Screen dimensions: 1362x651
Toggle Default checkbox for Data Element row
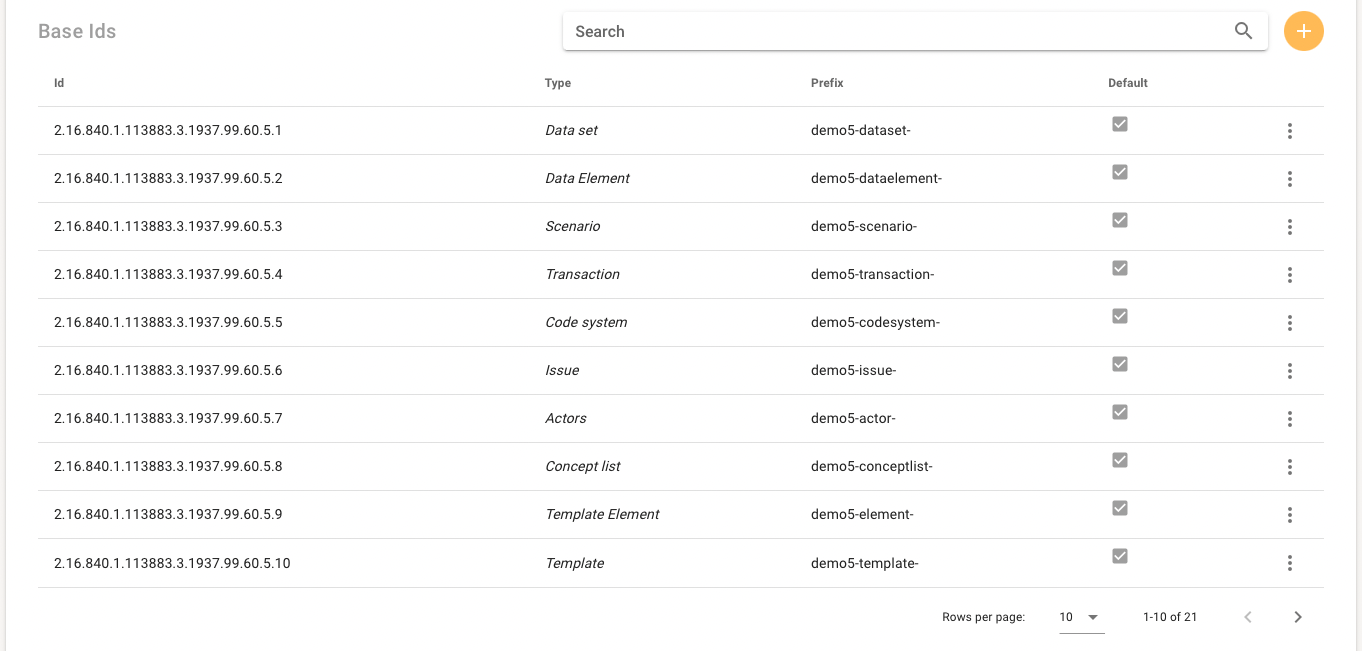point(1120,172)
